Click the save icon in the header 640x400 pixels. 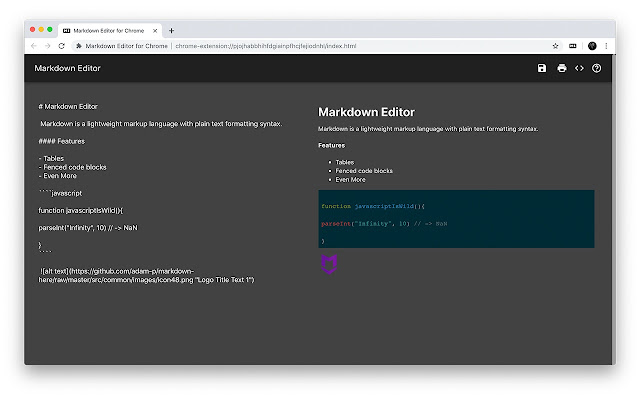point(542,68)
